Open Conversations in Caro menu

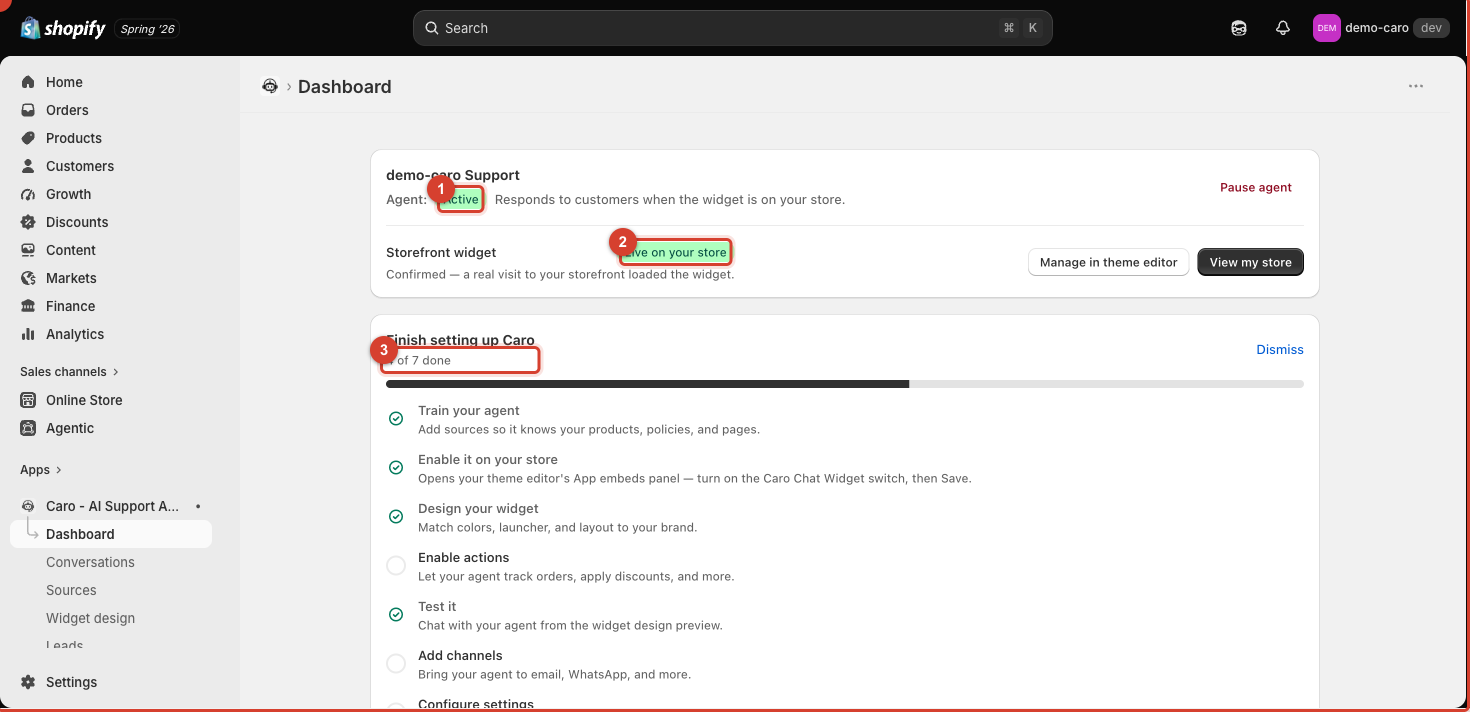point(90,562)
